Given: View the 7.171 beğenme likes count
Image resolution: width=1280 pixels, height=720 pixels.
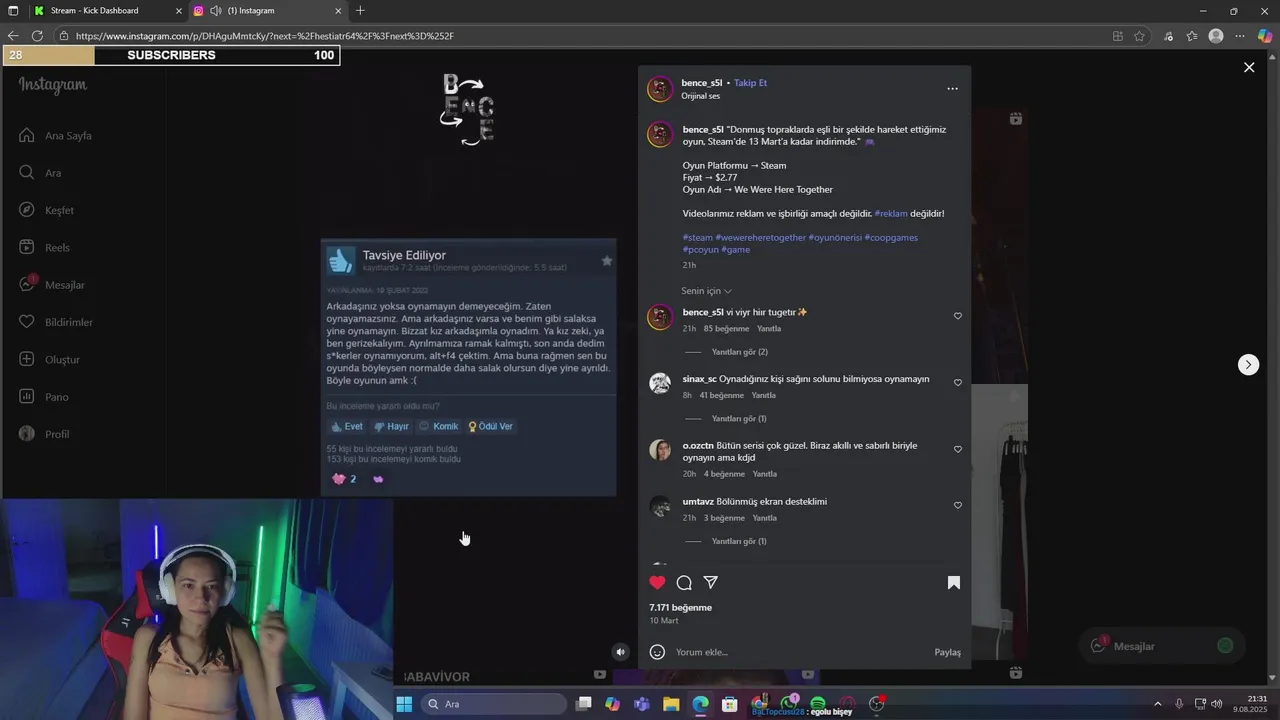Looking at the screenshot, I should pyautogui.click(x=680, y=608).
